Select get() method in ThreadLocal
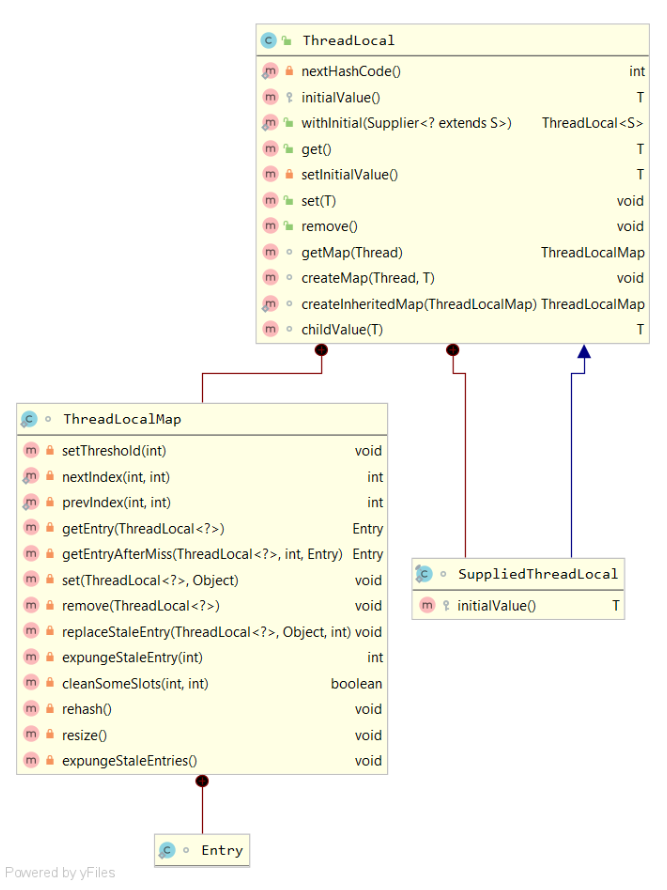The image size is (667, 890). coord(452,149)
